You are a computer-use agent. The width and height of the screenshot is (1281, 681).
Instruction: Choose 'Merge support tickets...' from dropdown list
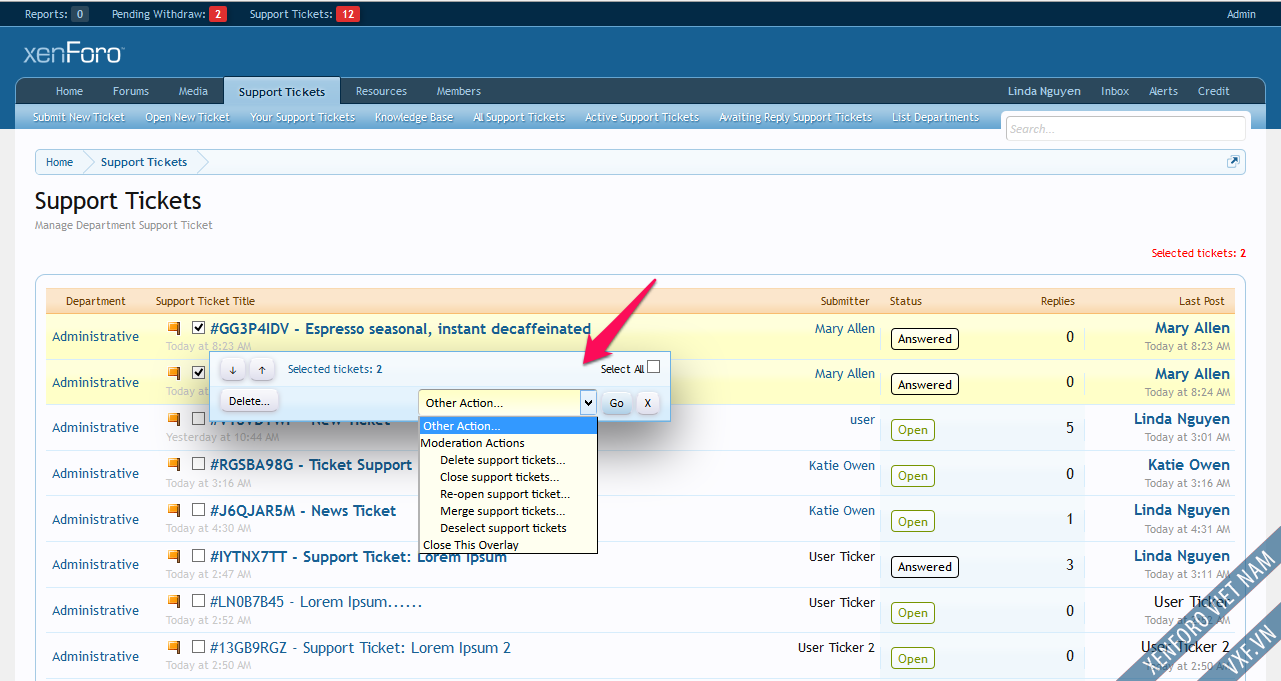(x=502, y=511)
